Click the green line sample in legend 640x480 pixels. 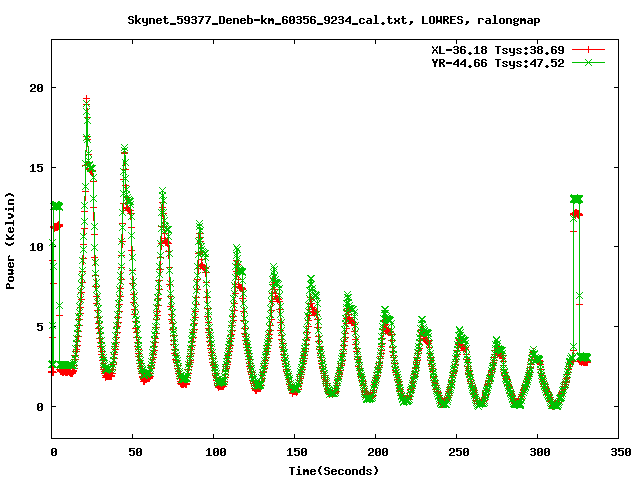[588, 62]
